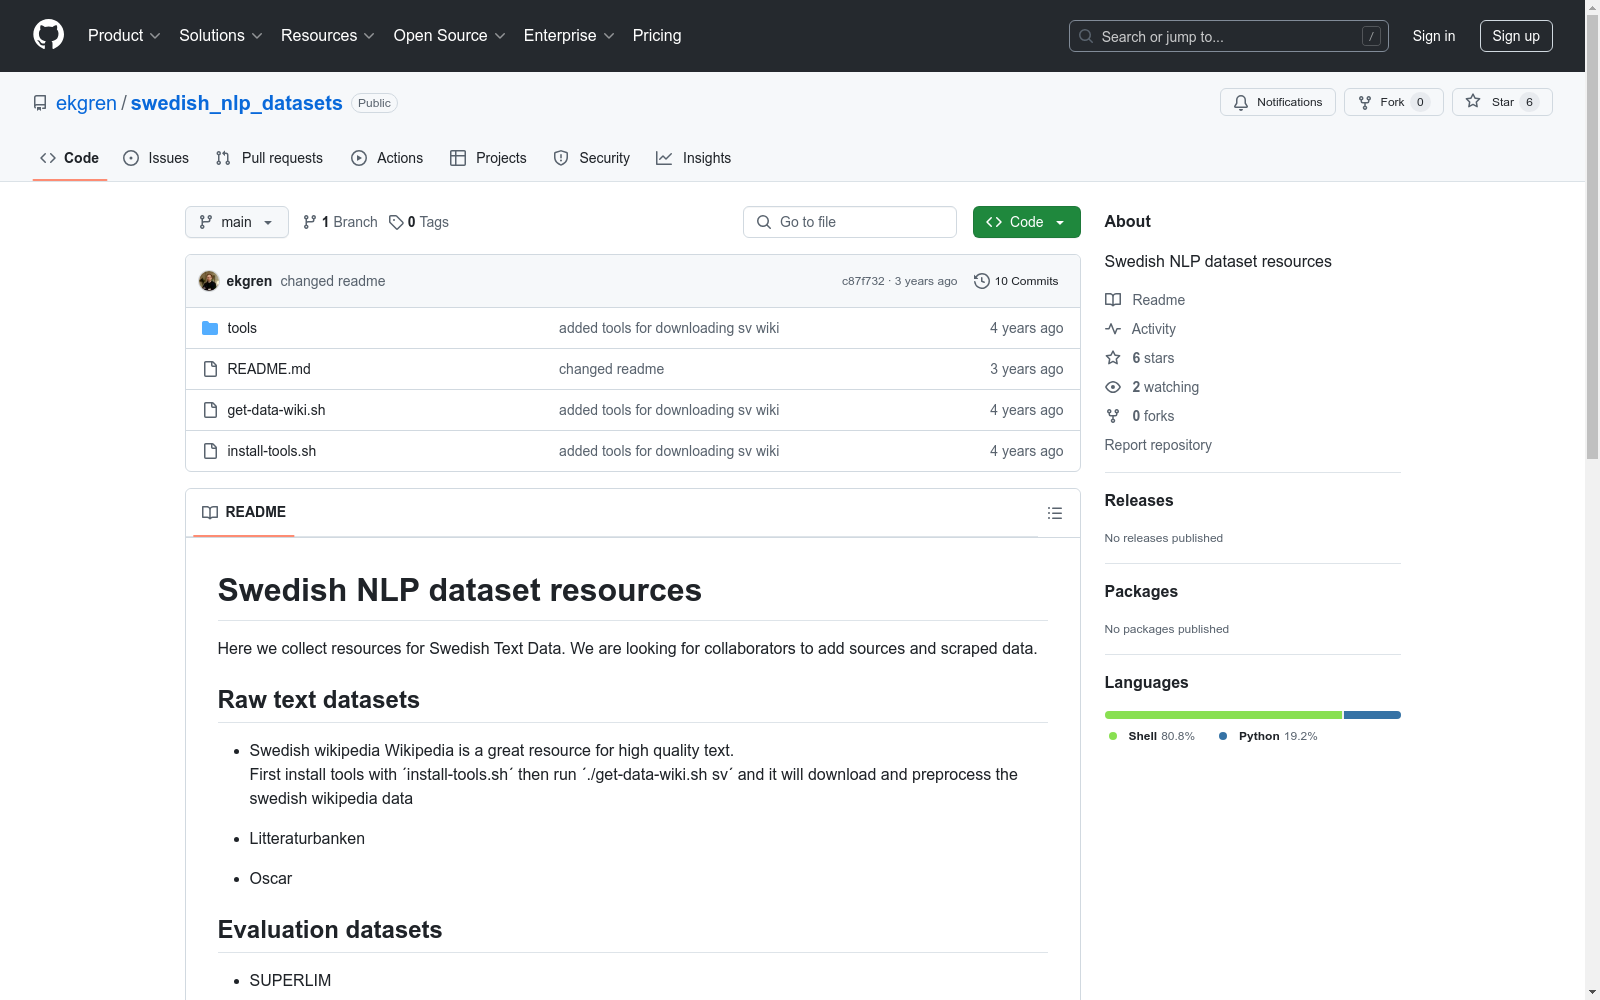Screen dimensions: 1600x1000
Task: Click the Go to file input
Action: click(x=850, y=222)
